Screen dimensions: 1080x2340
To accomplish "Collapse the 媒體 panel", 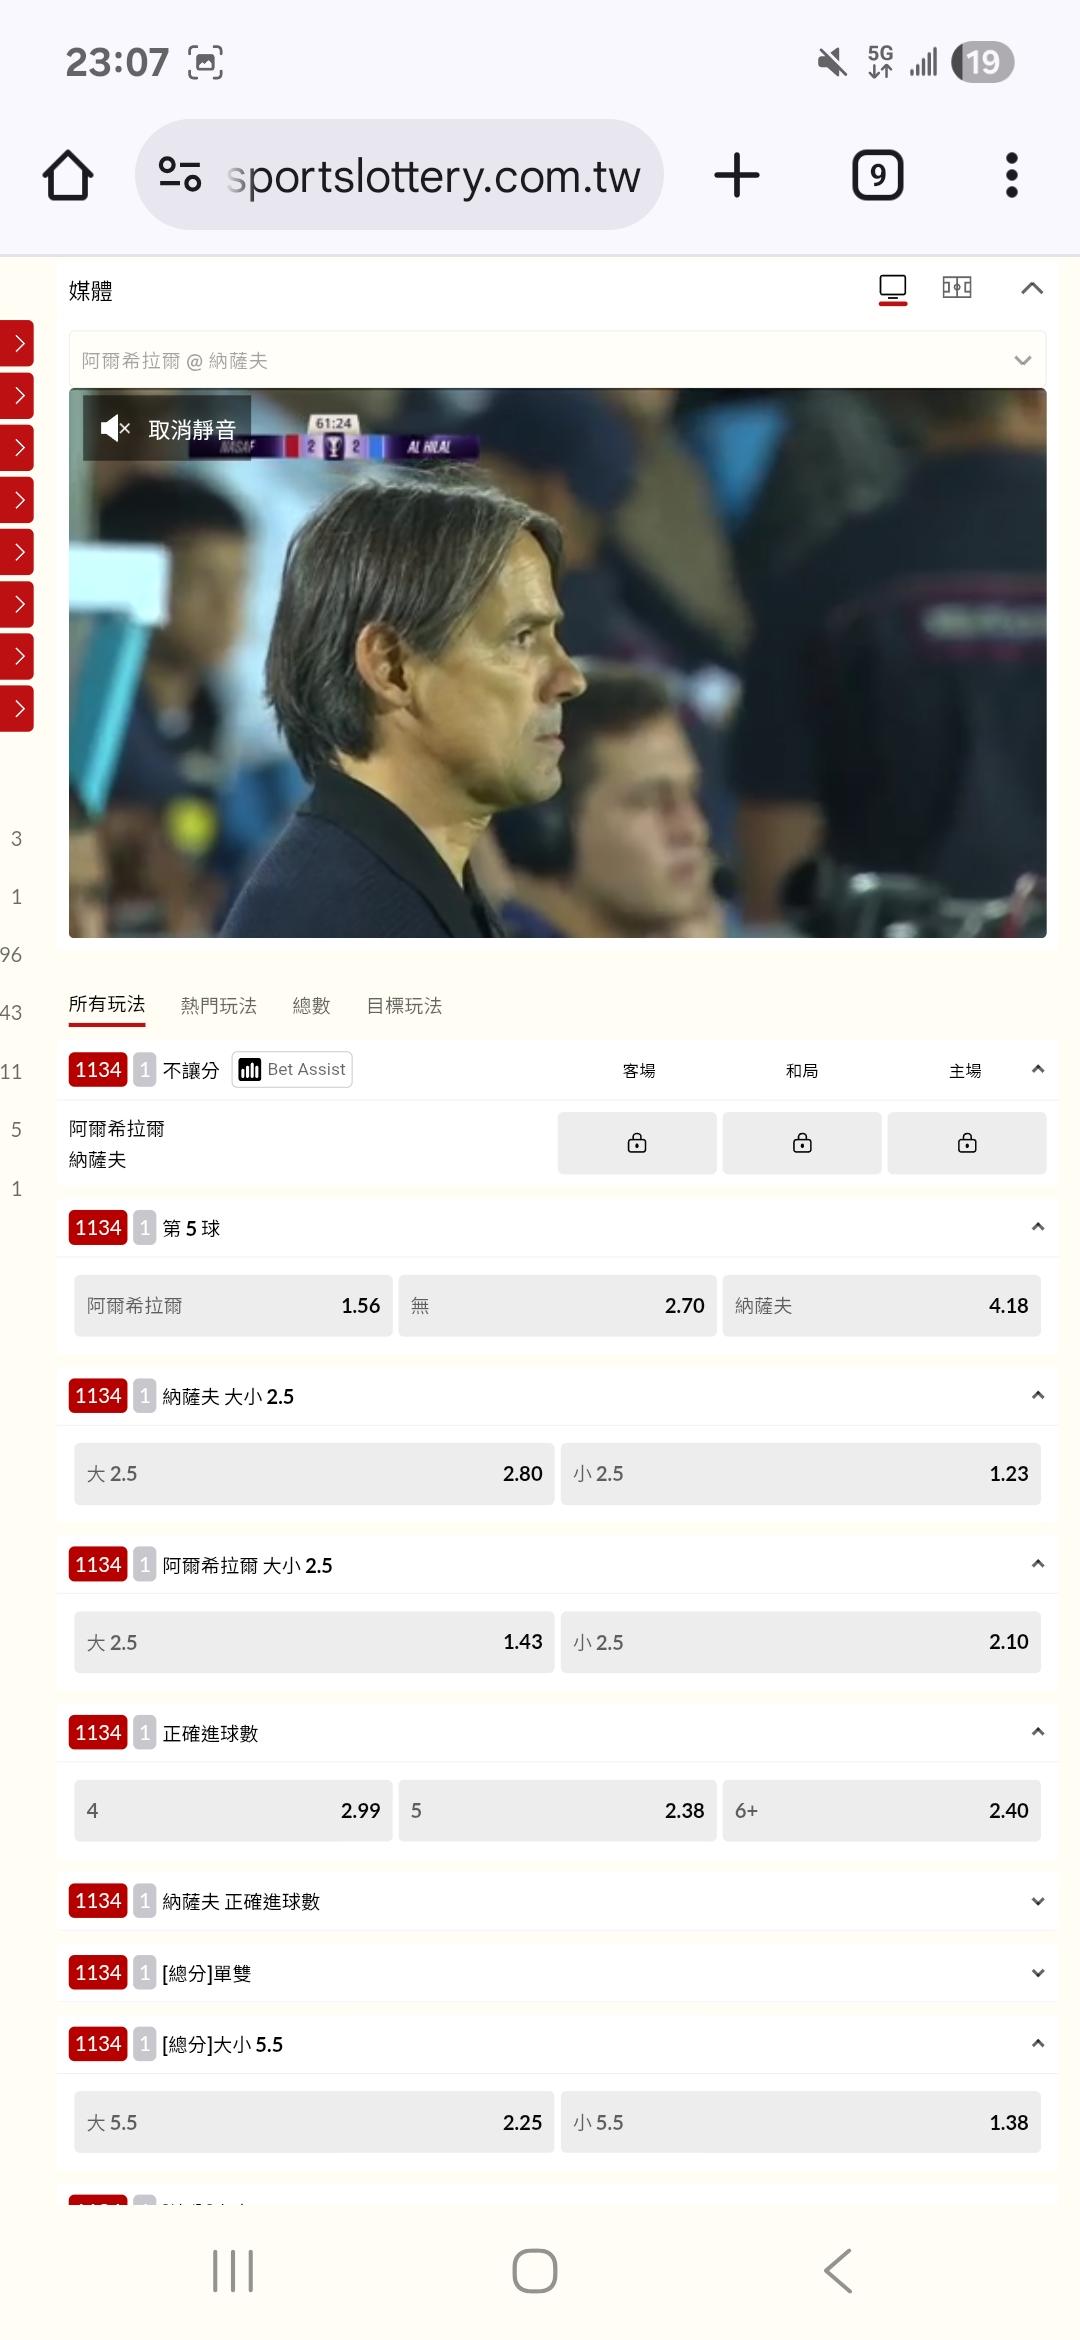I will click(x=1032, y=289).
